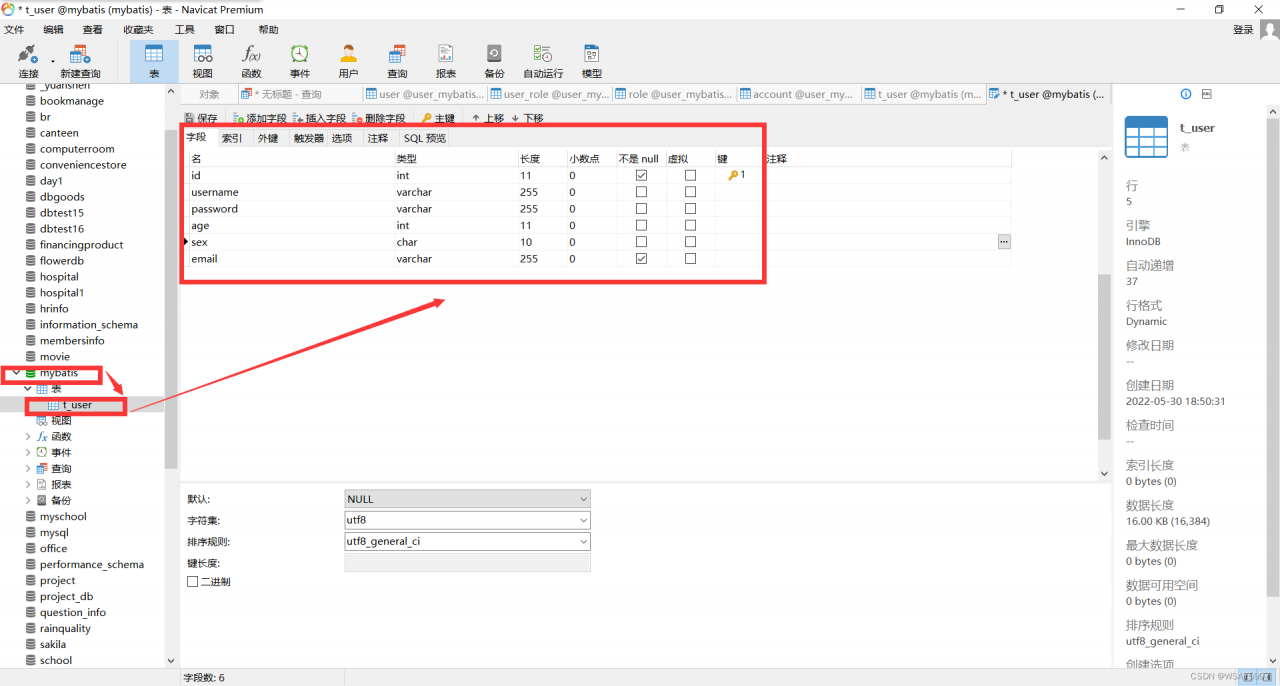Collapse the mybatis database node

pos(17,373)
